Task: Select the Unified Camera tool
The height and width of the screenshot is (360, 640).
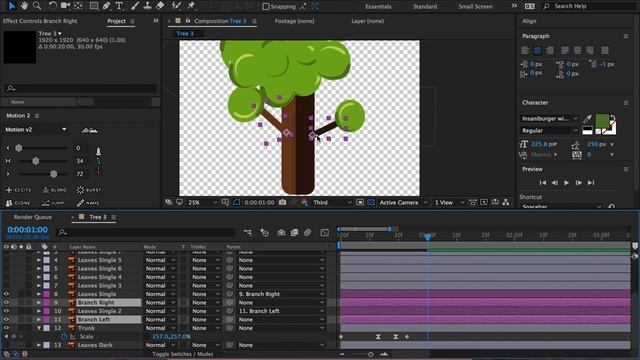Action: pyautogui.click(x=65, y=6)
